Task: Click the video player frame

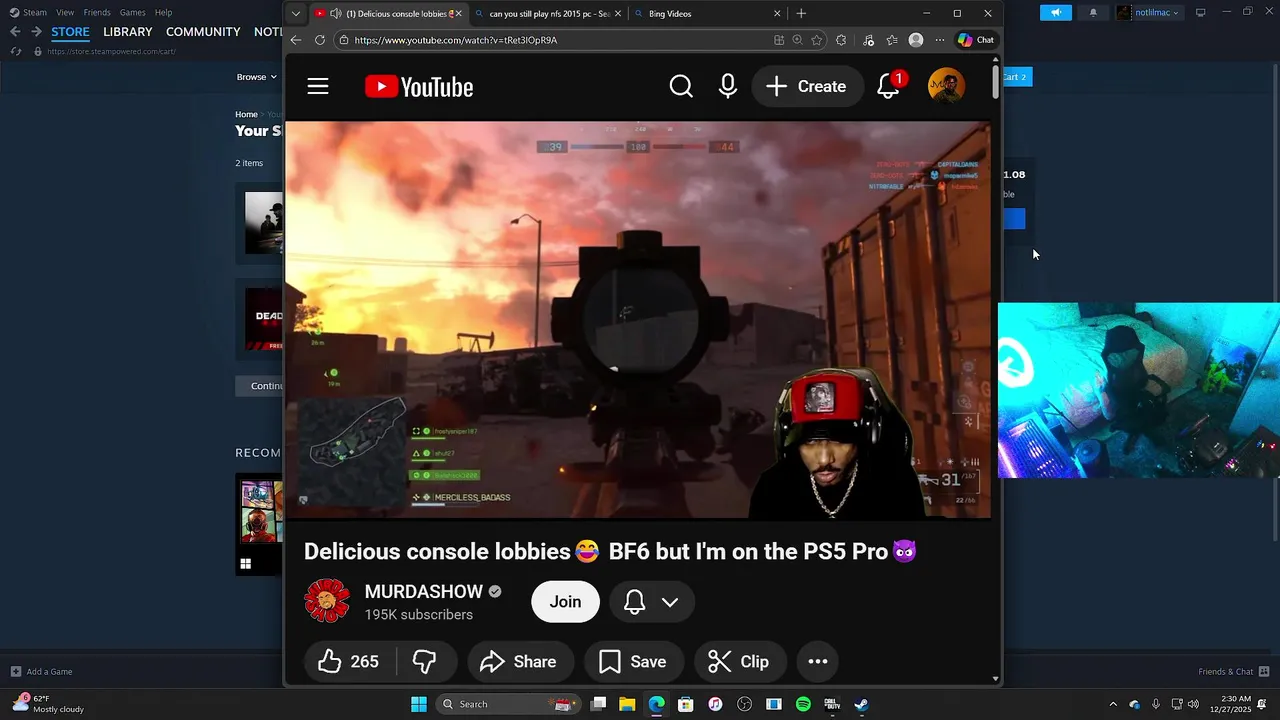Action: click(x=638, y=320)
